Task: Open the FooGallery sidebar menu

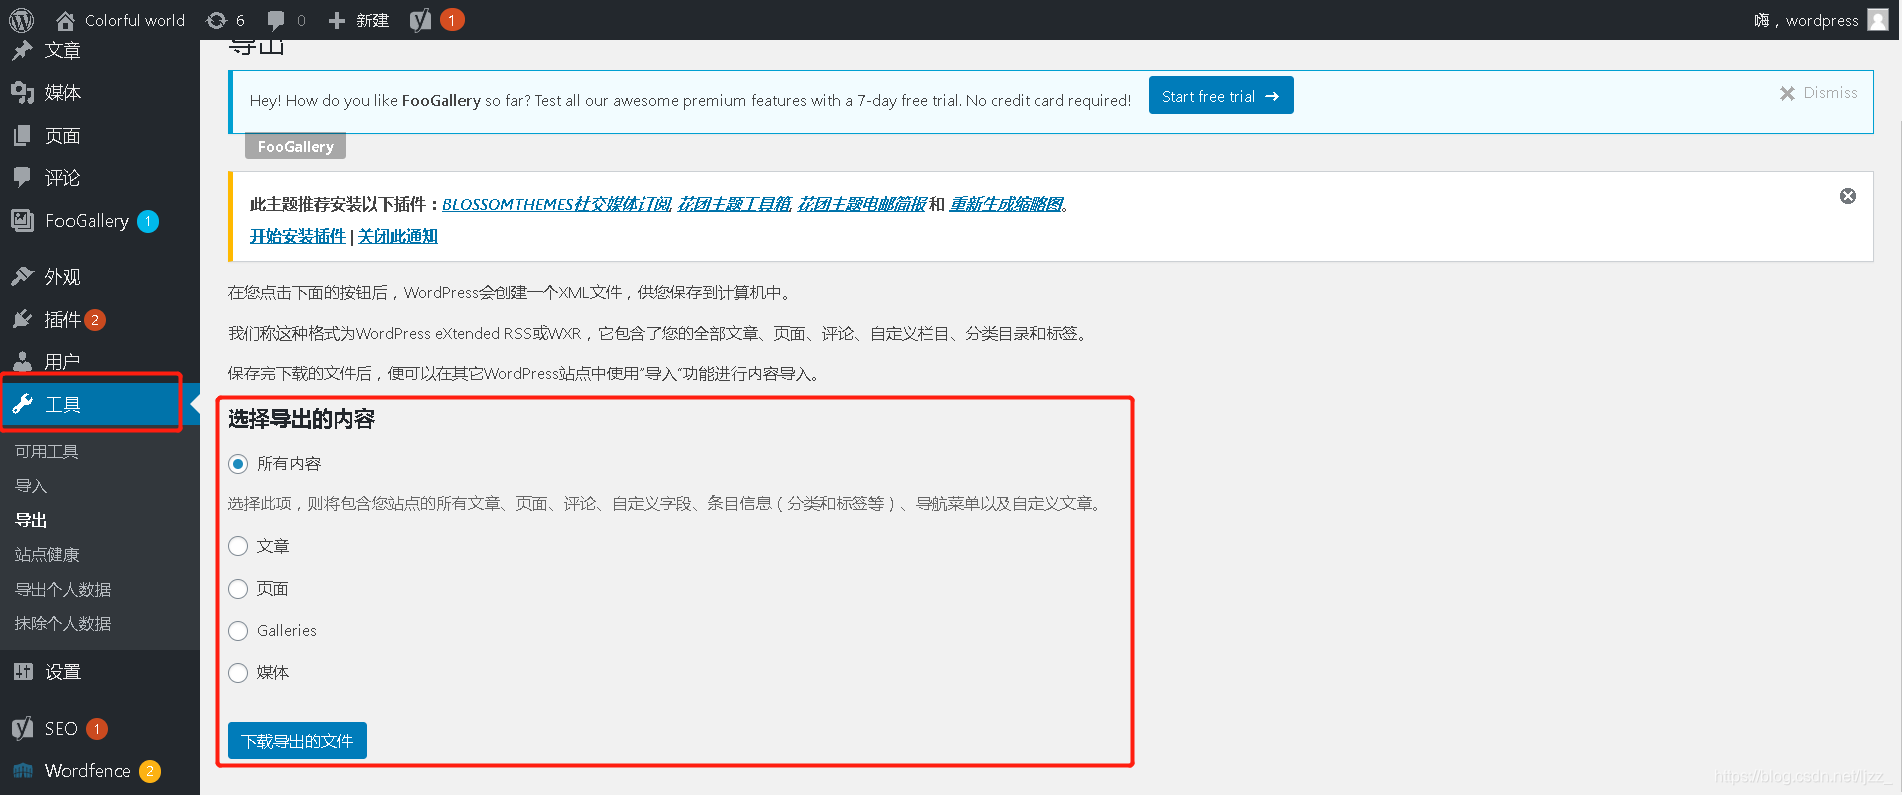Action: coord(86,221)
